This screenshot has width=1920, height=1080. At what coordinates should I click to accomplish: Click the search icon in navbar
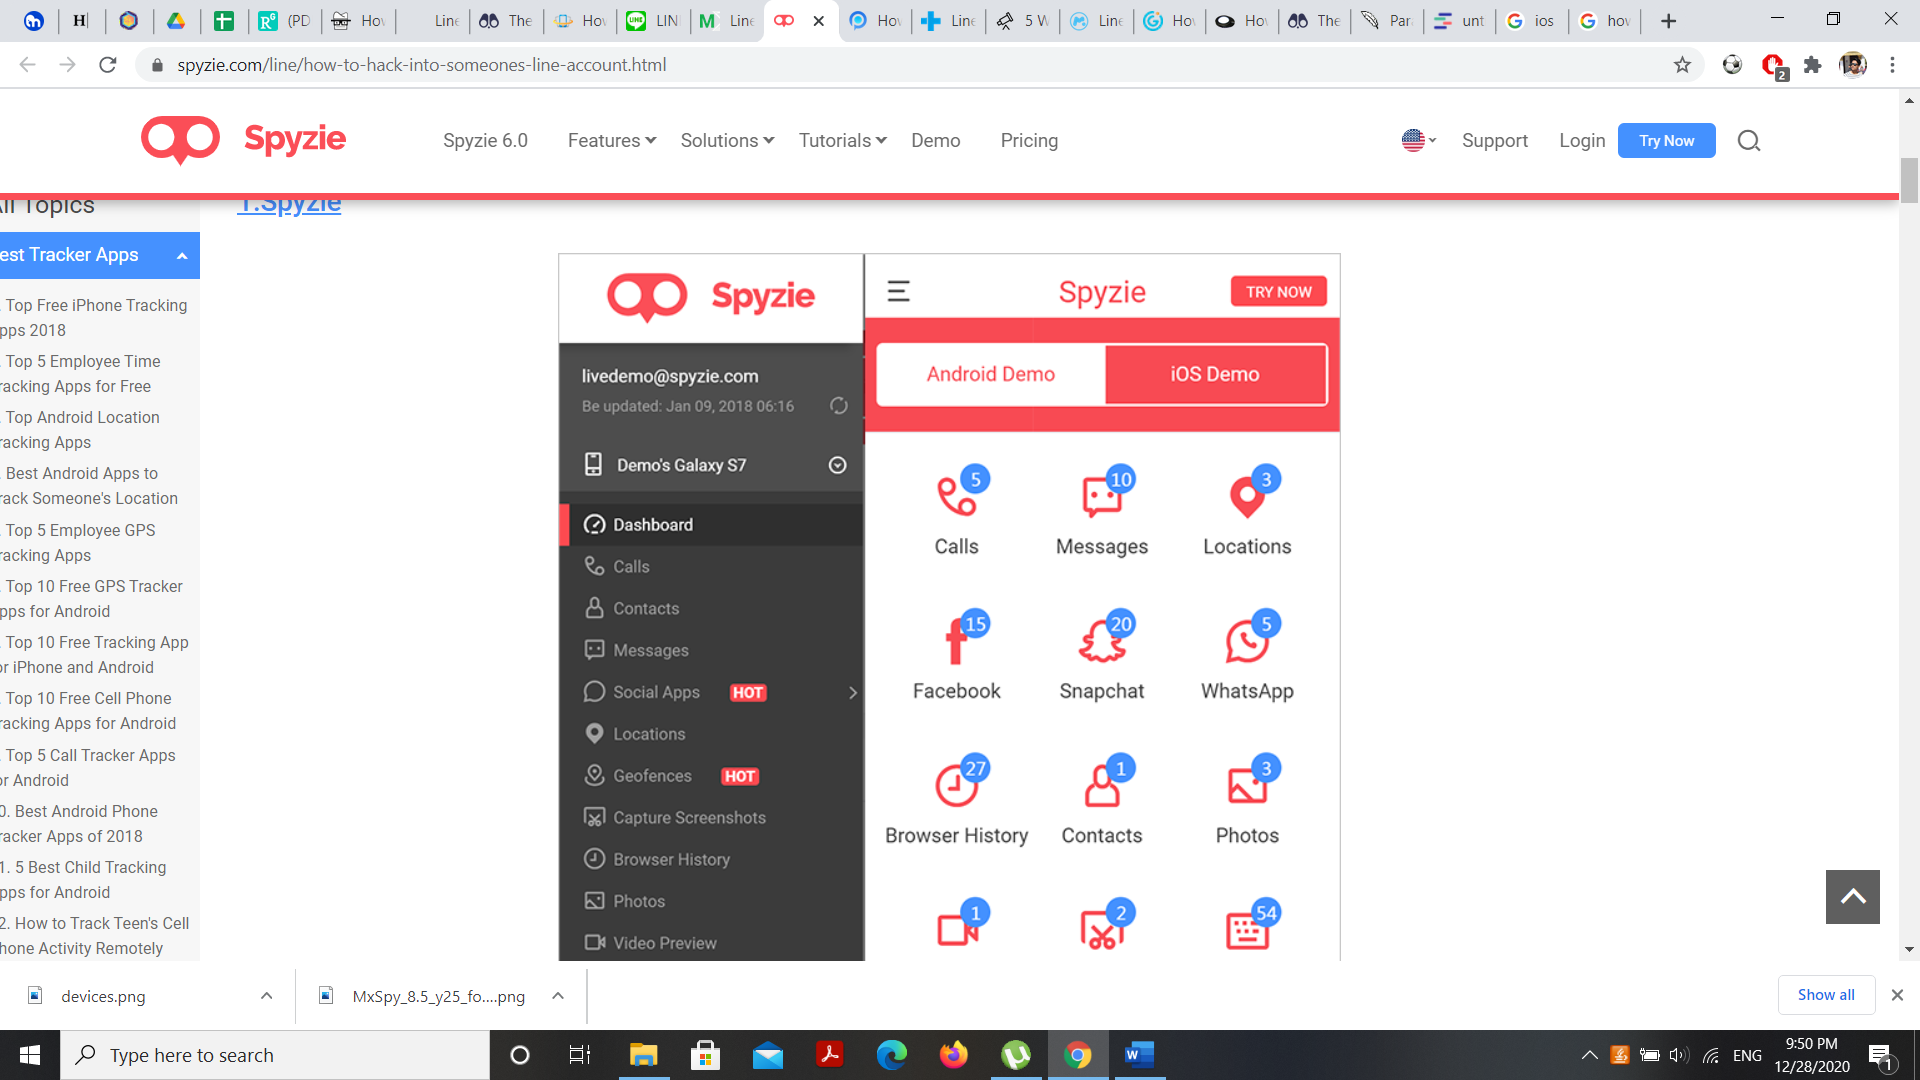1751,140
